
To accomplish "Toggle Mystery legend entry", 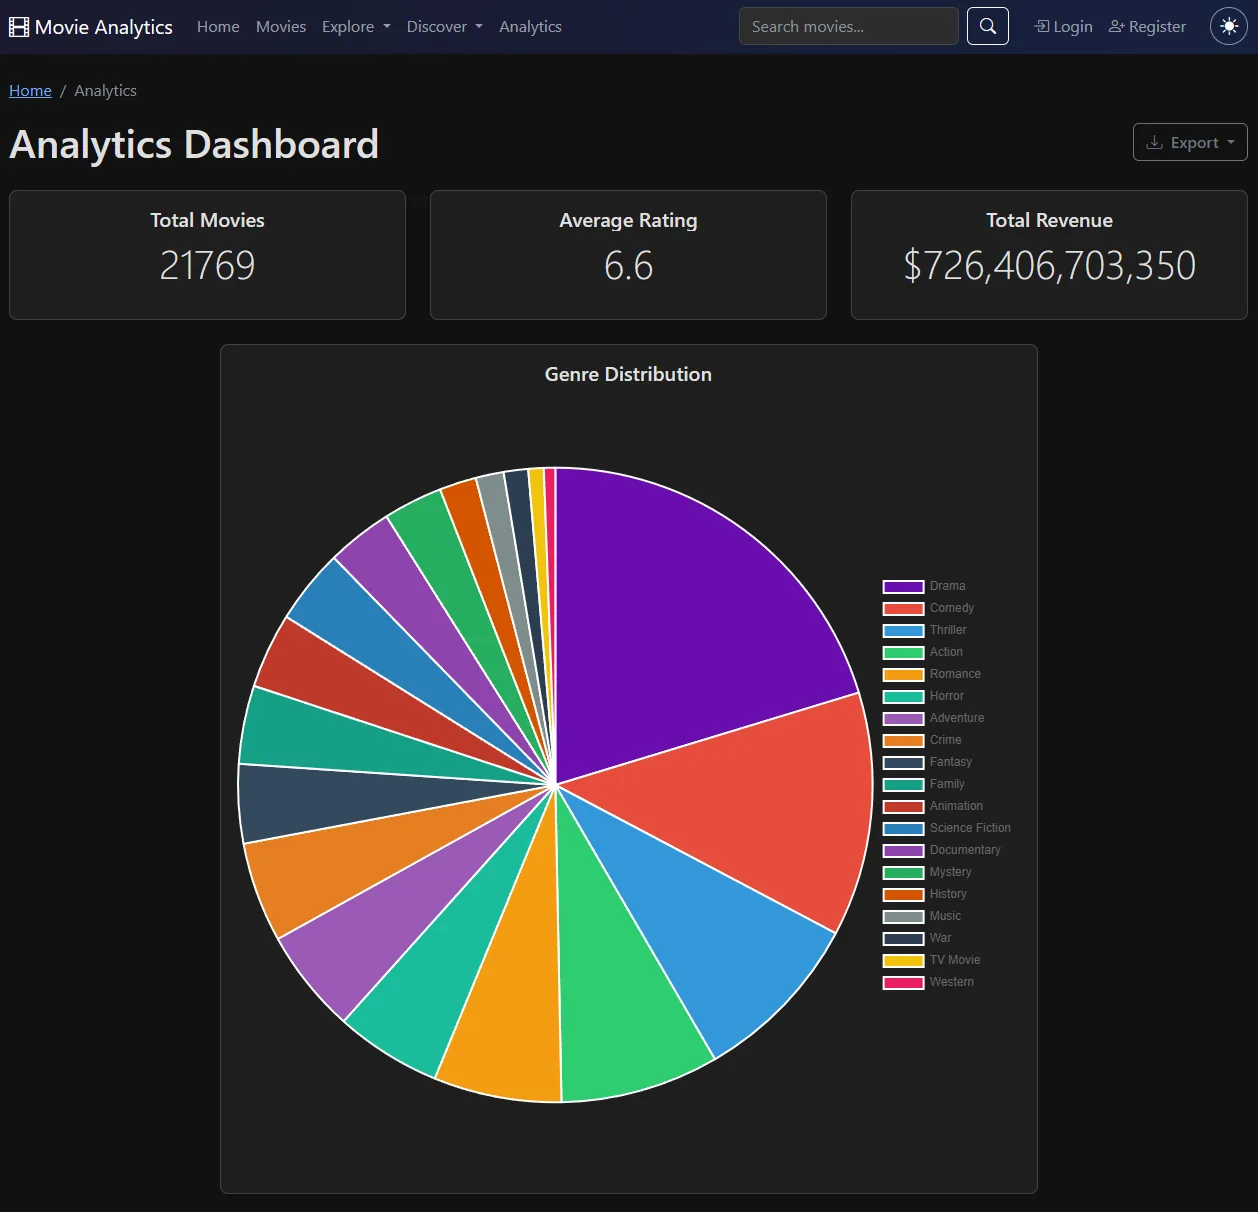I will tap(927, 873).
